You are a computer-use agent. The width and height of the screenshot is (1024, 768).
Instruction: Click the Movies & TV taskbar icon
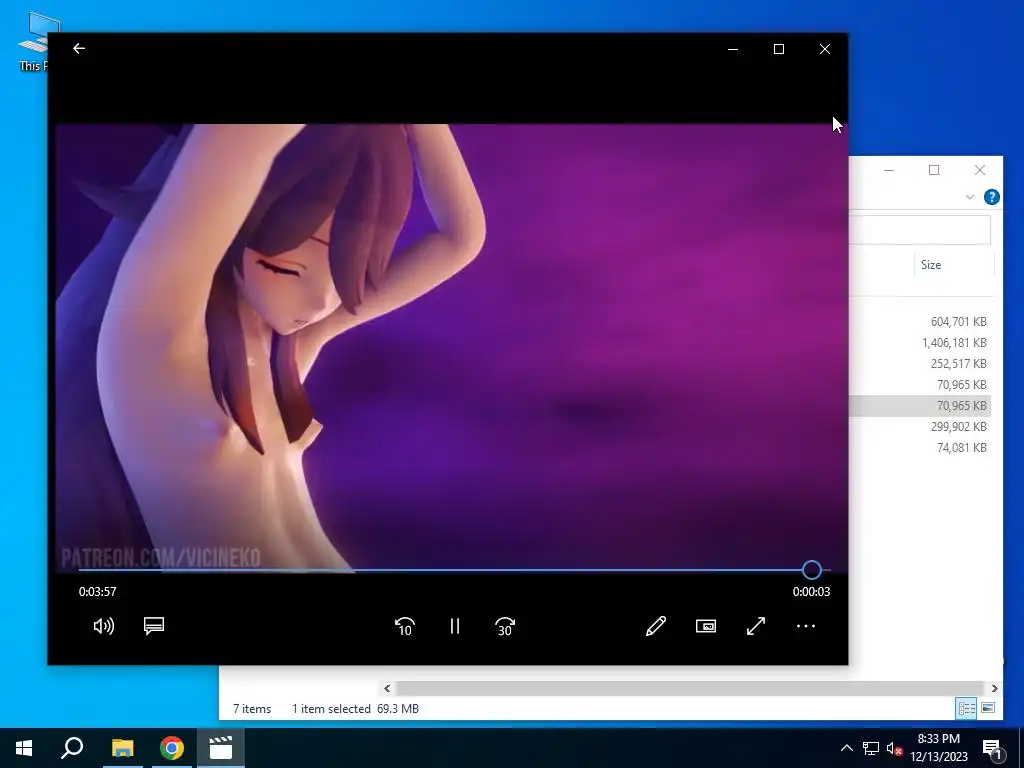tap(221, 748)
